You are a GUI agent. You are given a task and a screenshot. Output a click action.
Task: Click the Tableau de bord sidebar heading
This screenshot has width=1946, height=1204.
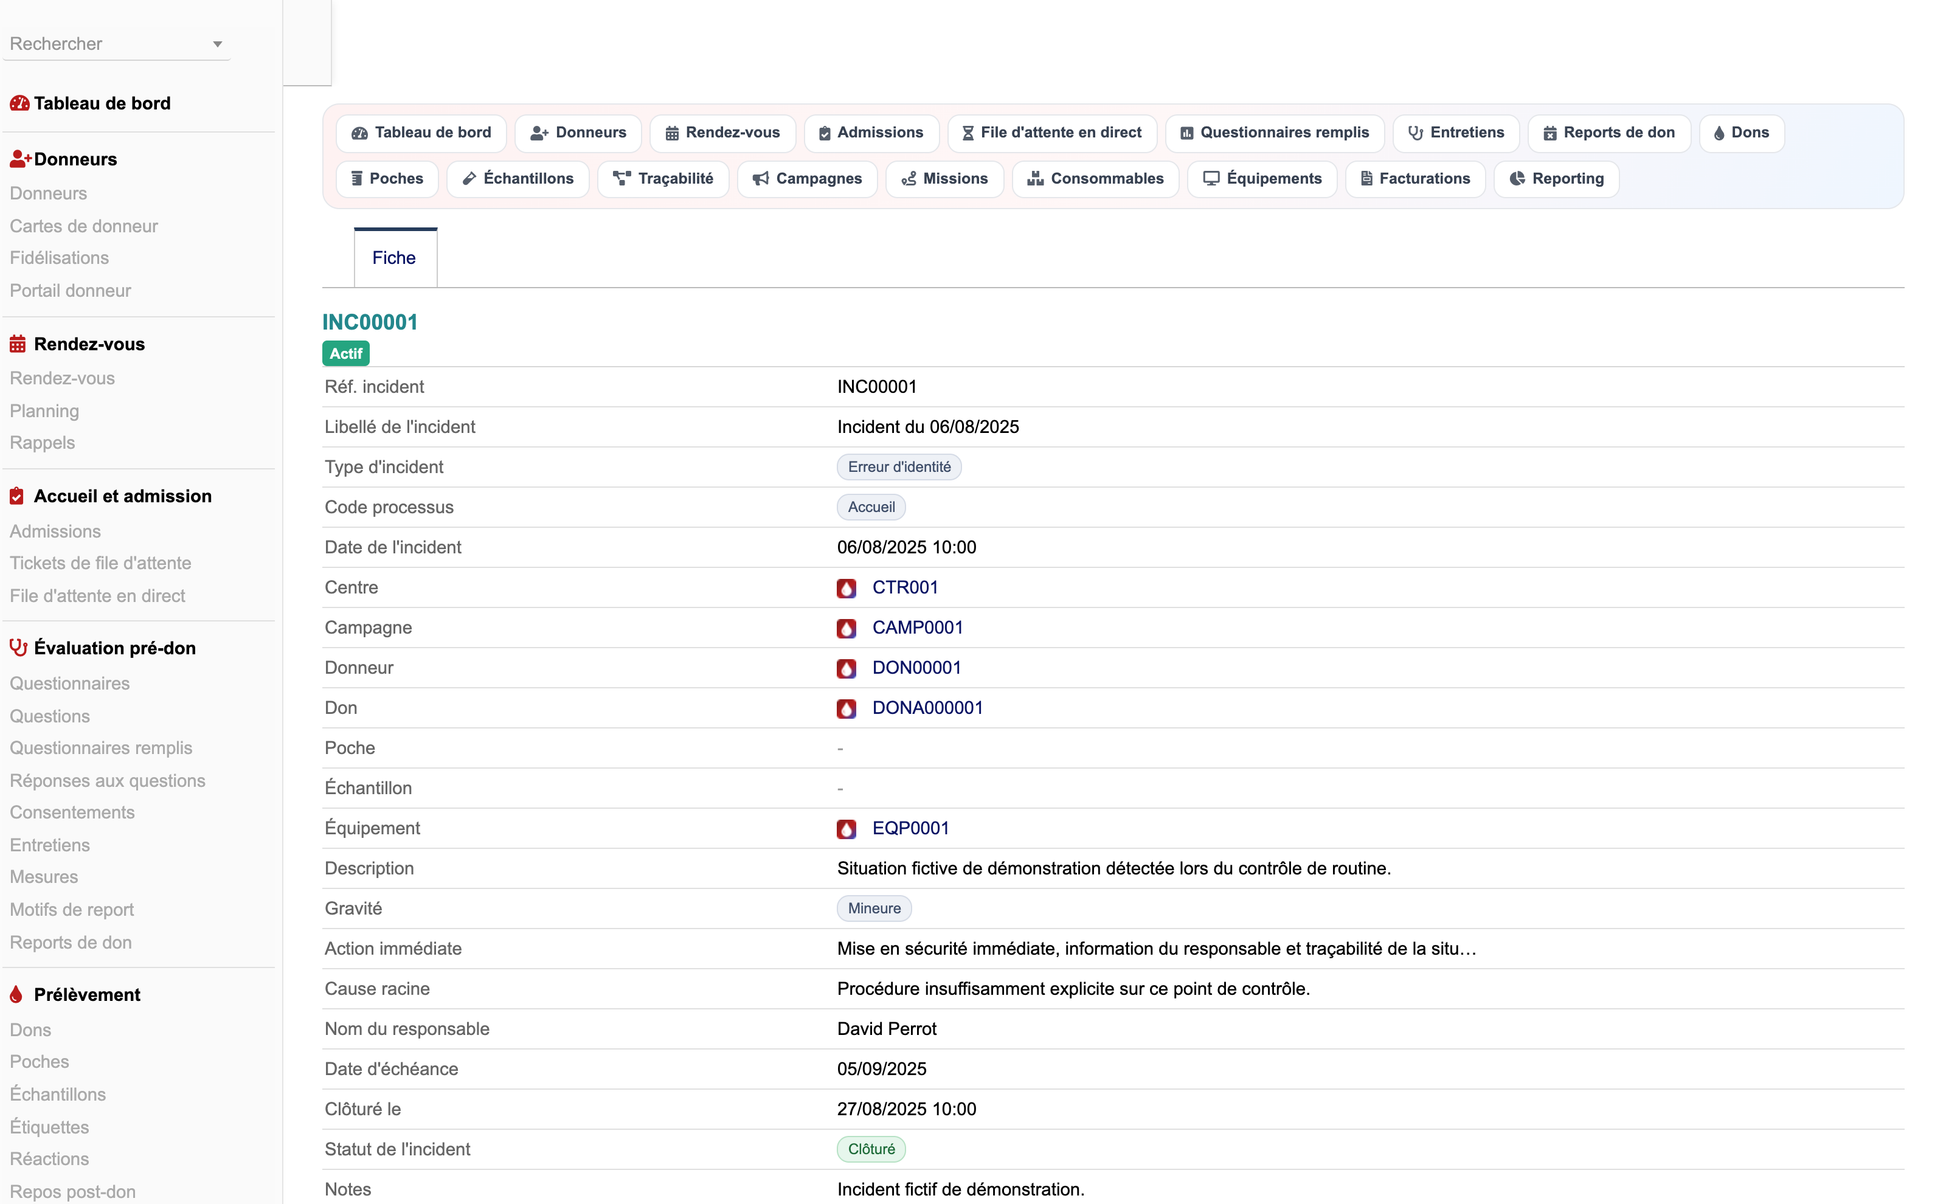(x=102, y=103)
